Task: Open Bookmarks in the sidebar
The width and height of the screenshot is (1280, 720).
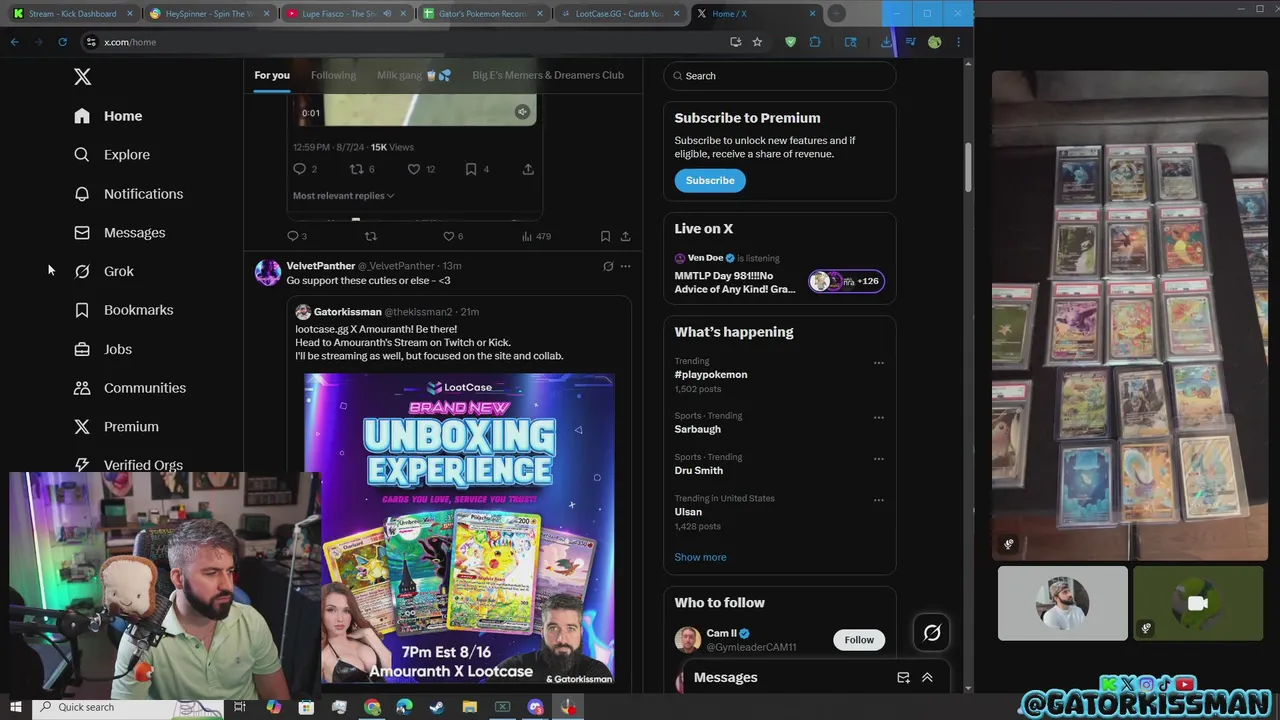Action: click(123, 310)
